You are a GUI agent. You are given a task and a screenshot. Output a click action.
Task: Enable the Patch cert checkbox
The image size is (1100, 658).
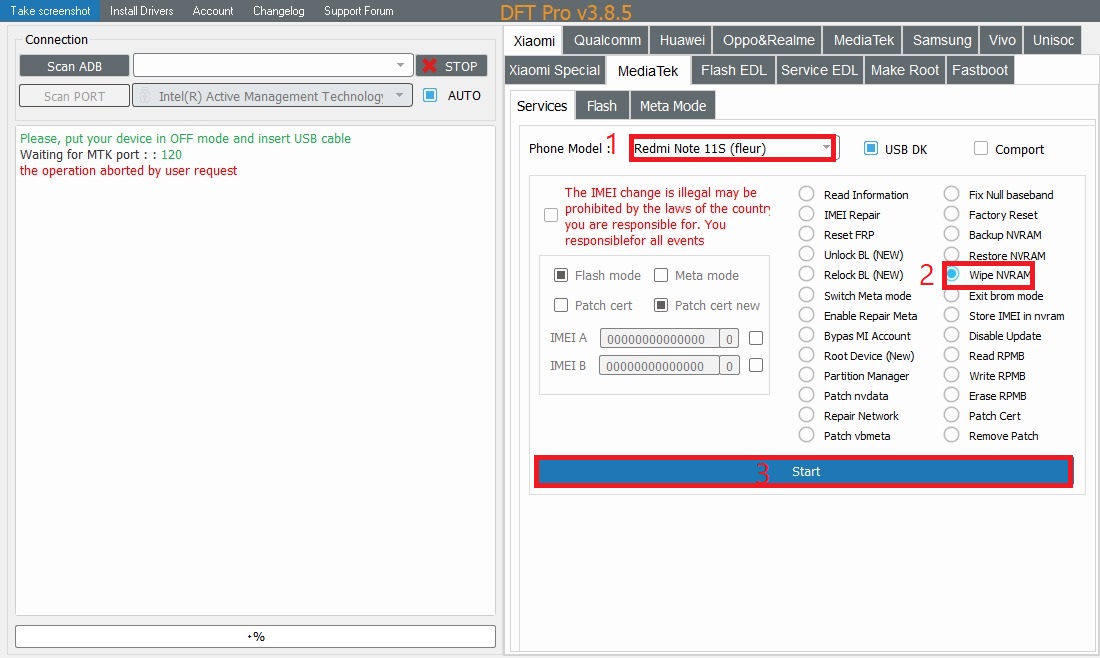[x=561, y=305]
